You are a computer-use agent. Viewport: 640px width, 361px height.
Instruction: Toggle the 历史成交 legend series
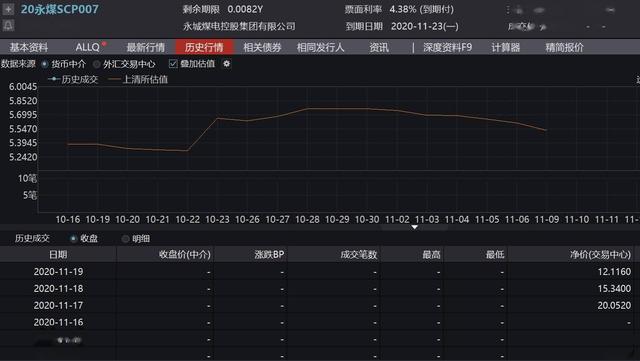[73, 79]
